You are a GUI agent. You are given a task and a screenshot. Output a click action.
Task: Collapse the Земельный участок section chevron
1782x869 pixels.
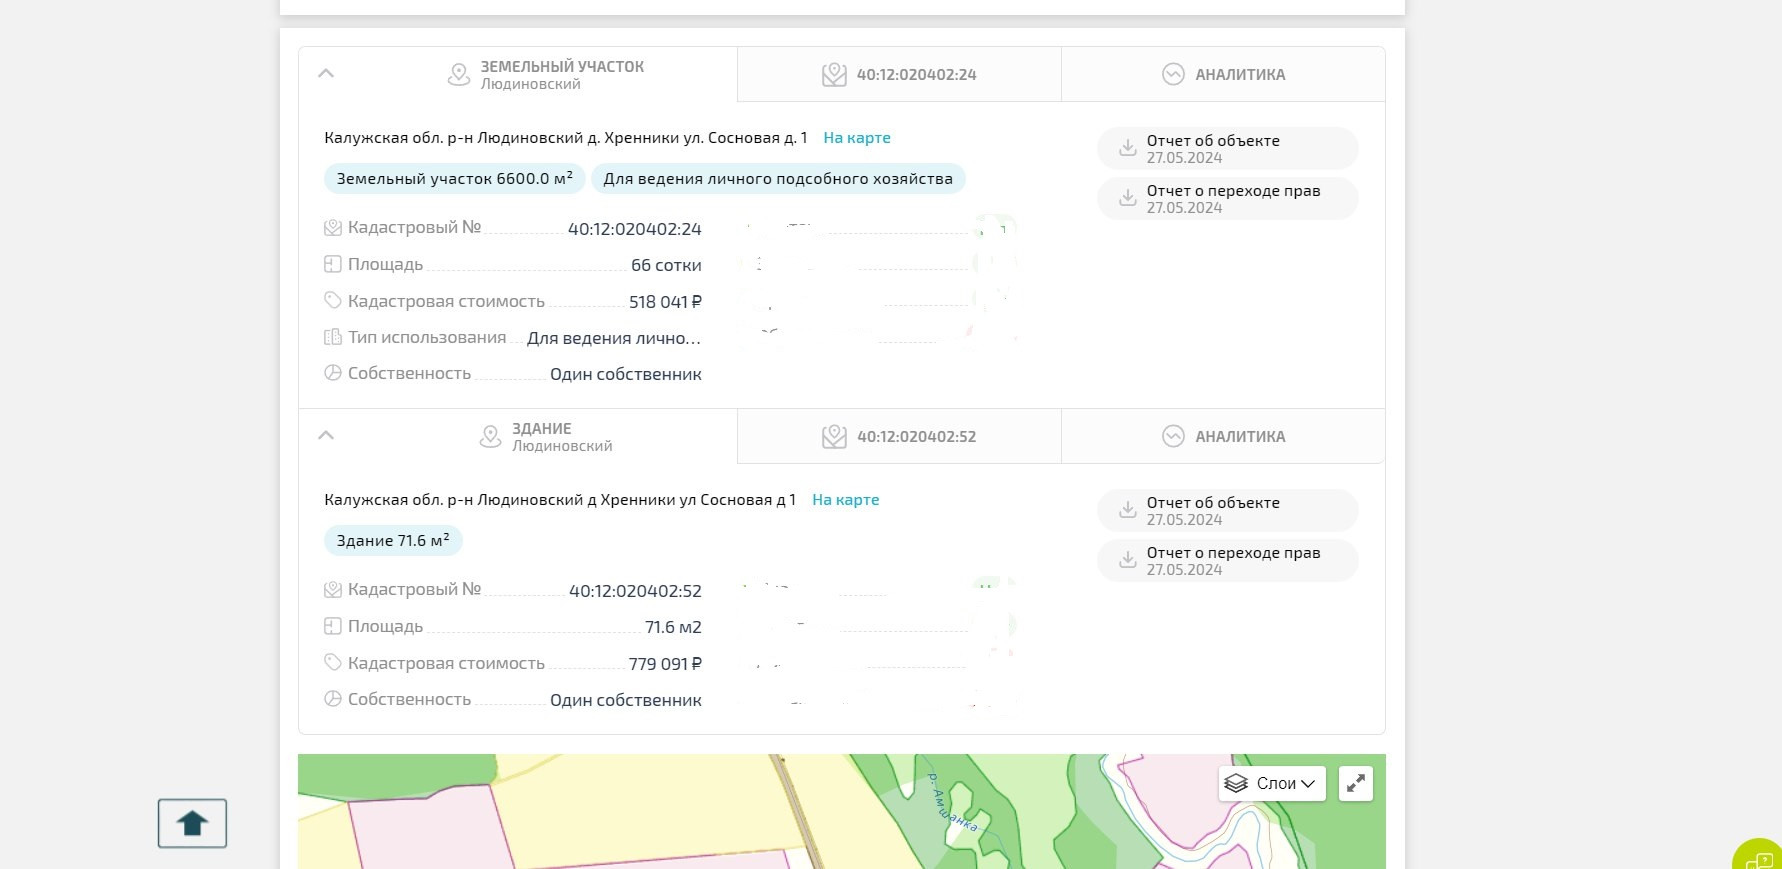(326, 74)
